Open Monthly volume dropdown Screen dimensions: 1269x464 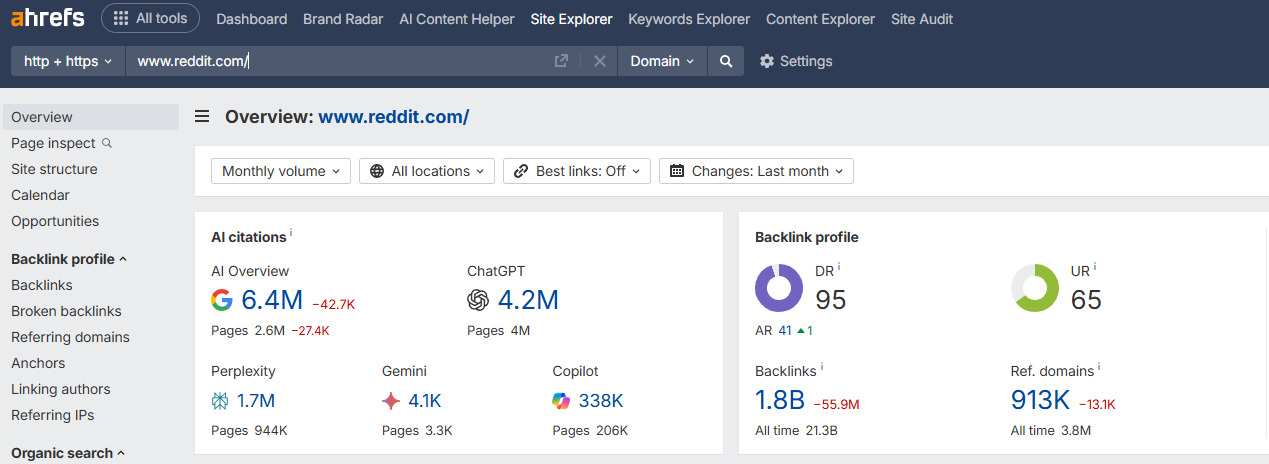[281, 171]
